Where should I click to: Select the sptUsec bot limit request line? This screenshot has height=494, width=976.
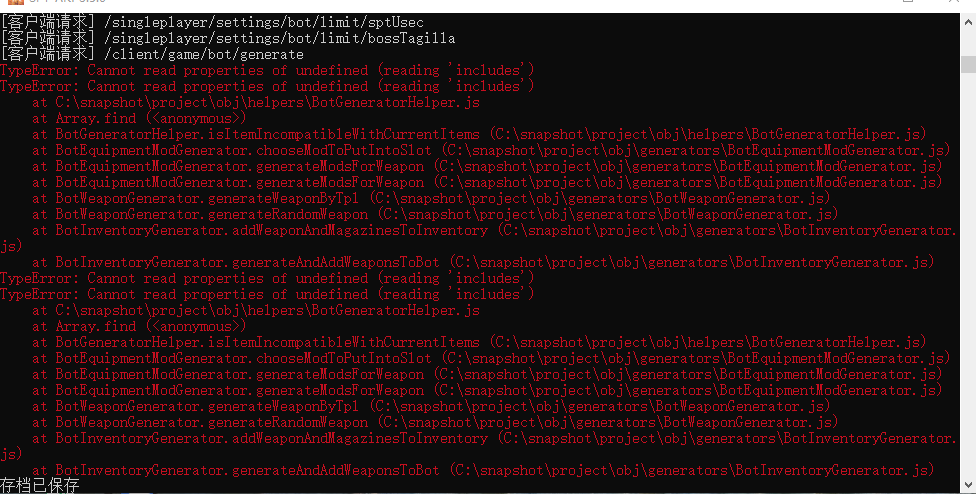point(212,22)
